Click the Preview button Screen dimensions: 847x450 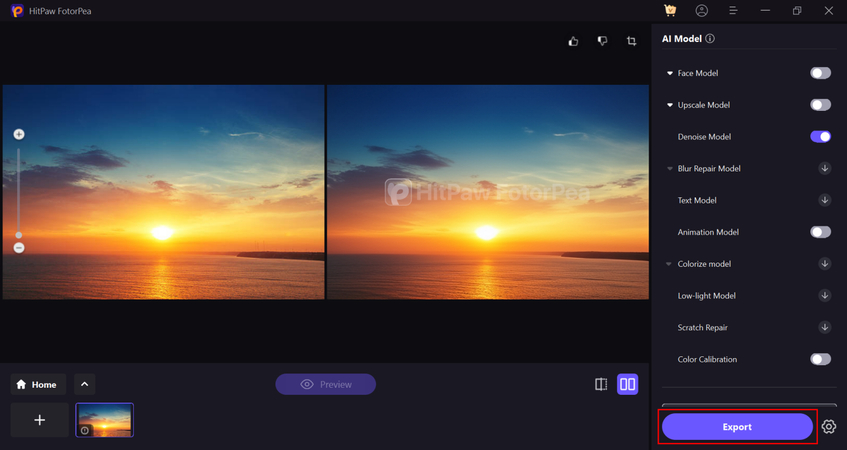(x=326, y=384)
